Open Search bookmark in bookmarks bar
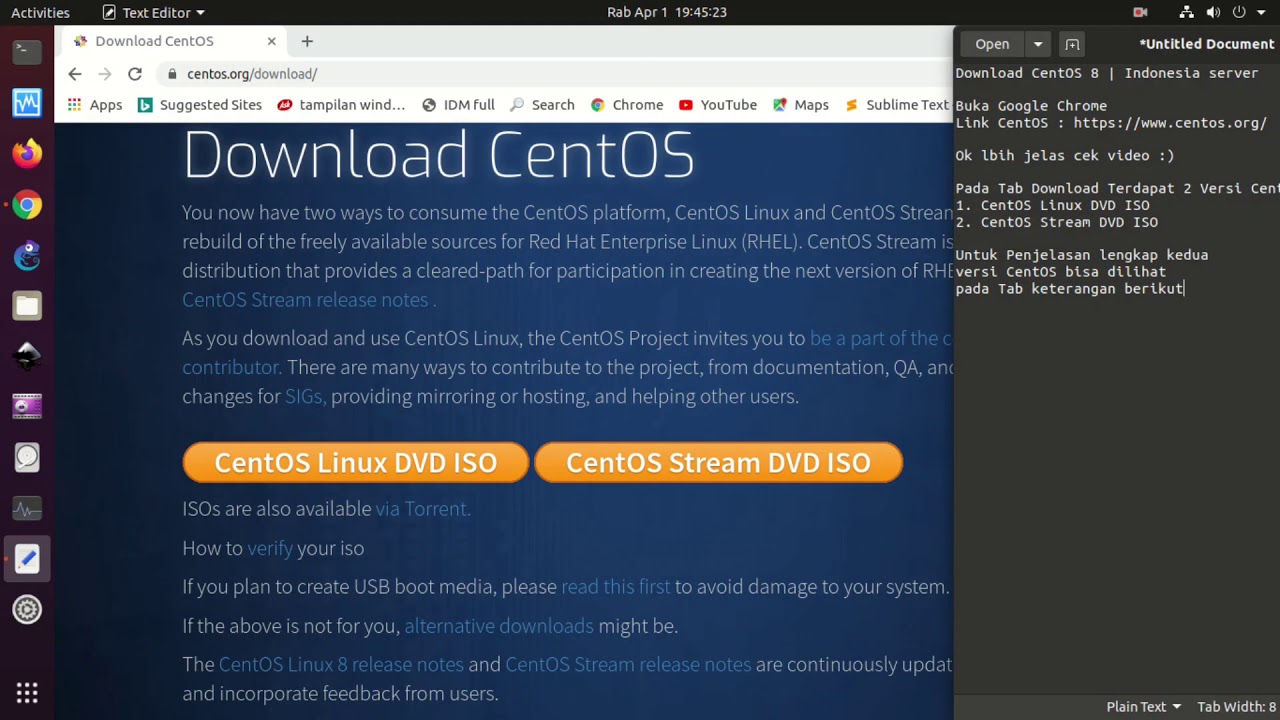This screenshot has width=1280, height=720. coord(542,105)
